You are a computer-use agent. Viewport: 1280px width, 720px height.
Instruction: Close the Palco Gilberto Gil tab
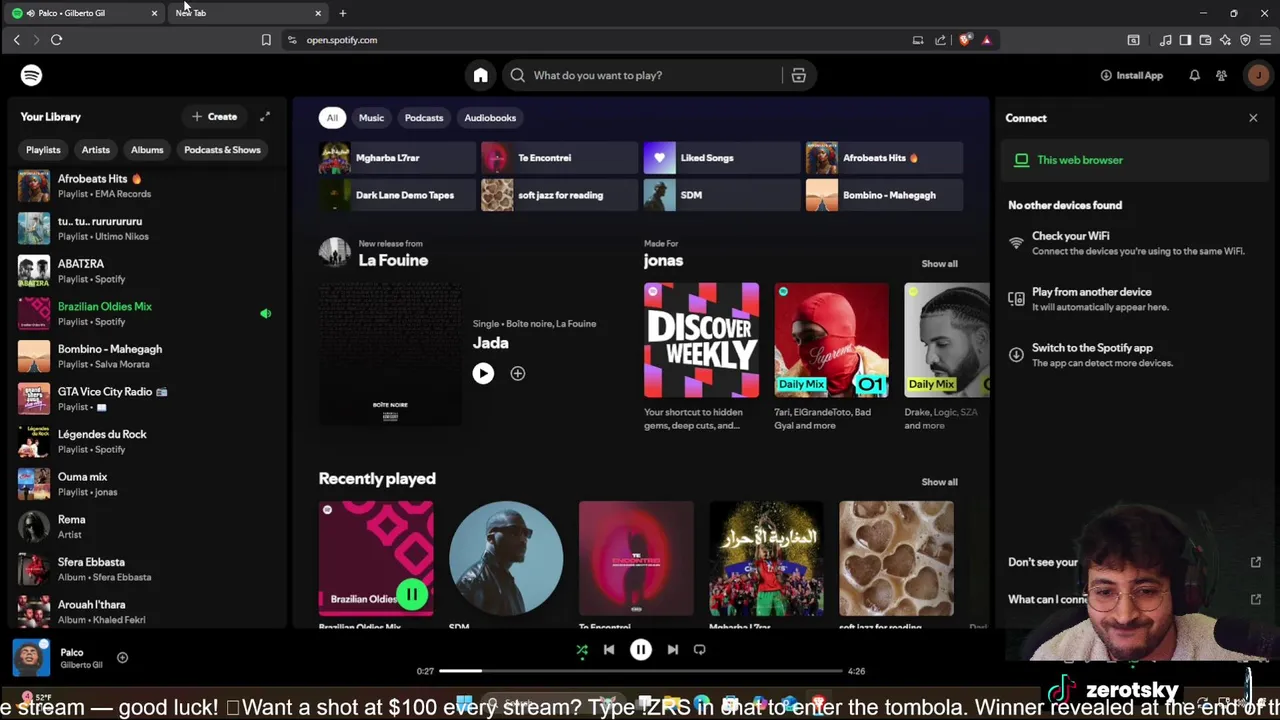(x=154, y=13)
